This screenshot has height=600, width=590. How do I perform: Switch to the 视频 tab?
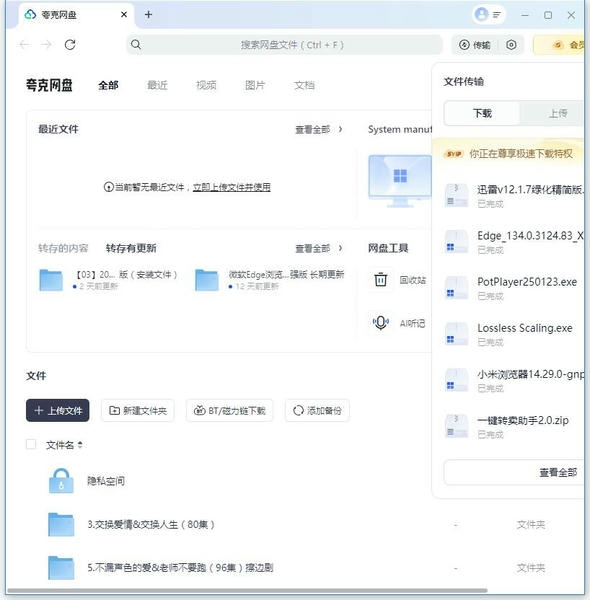tap(206, 85)
